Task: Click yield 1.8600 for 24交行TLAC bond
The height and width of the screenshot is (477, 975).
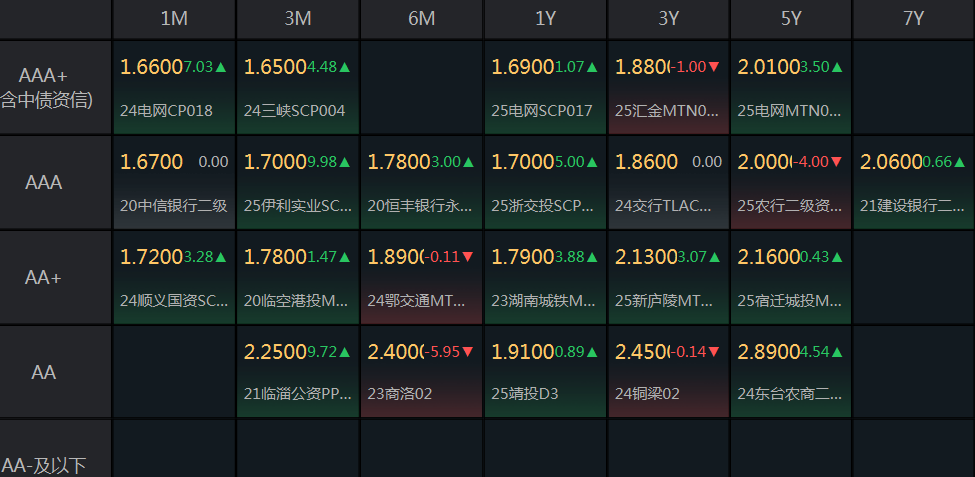Action: [646, 162]
